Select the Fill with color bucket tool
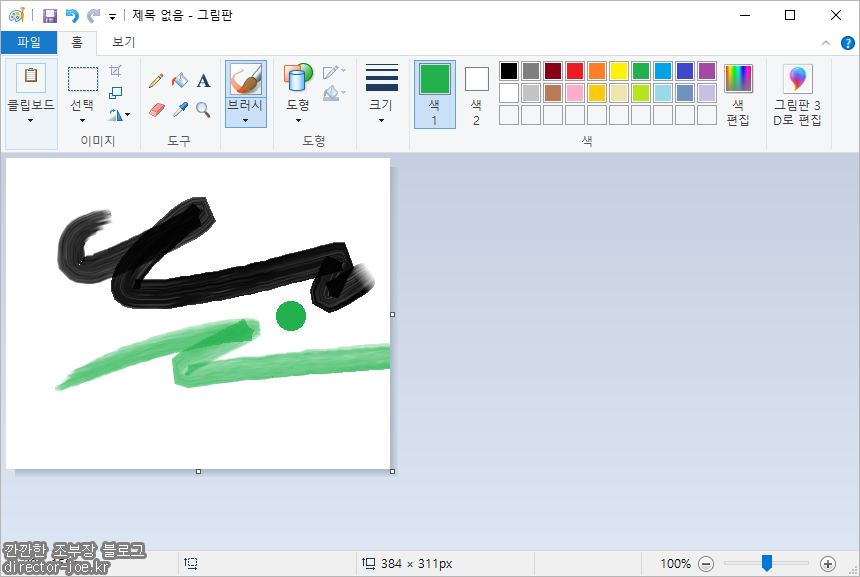Screen dimensions: 860x577 click(180, 81)
